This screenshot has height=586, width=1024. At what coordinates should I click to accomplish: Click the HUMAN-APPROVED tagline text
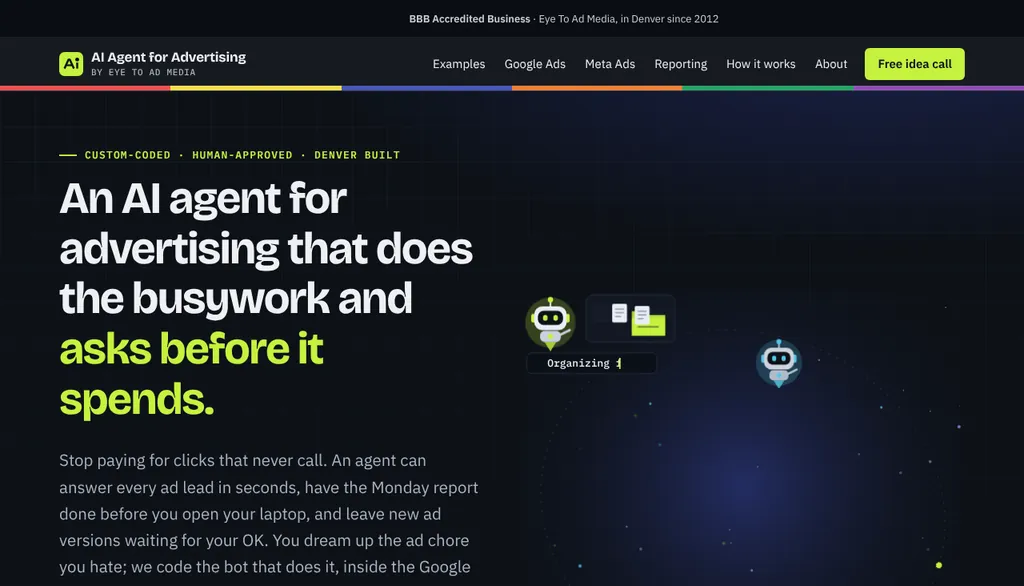coord(242,155)
